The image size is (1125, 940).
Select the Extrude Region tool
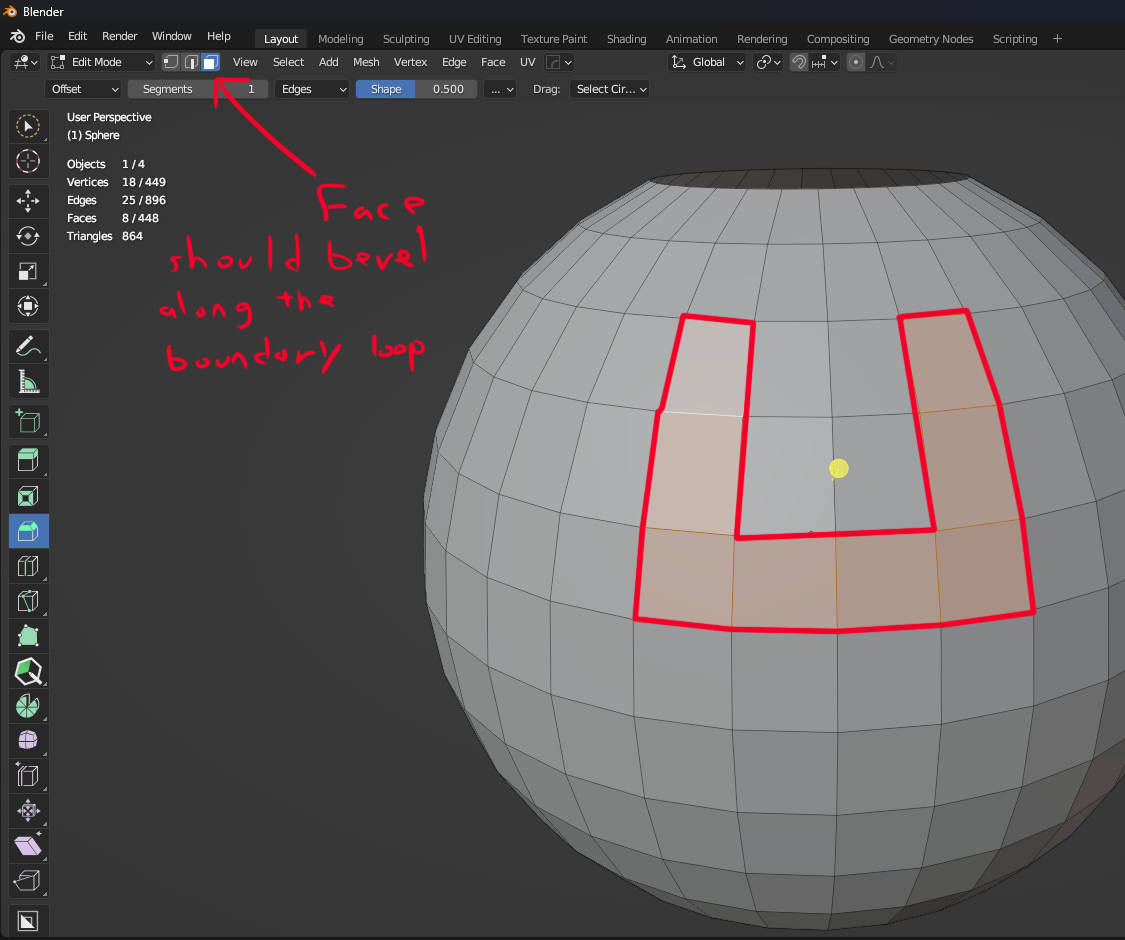coord(28,461)
